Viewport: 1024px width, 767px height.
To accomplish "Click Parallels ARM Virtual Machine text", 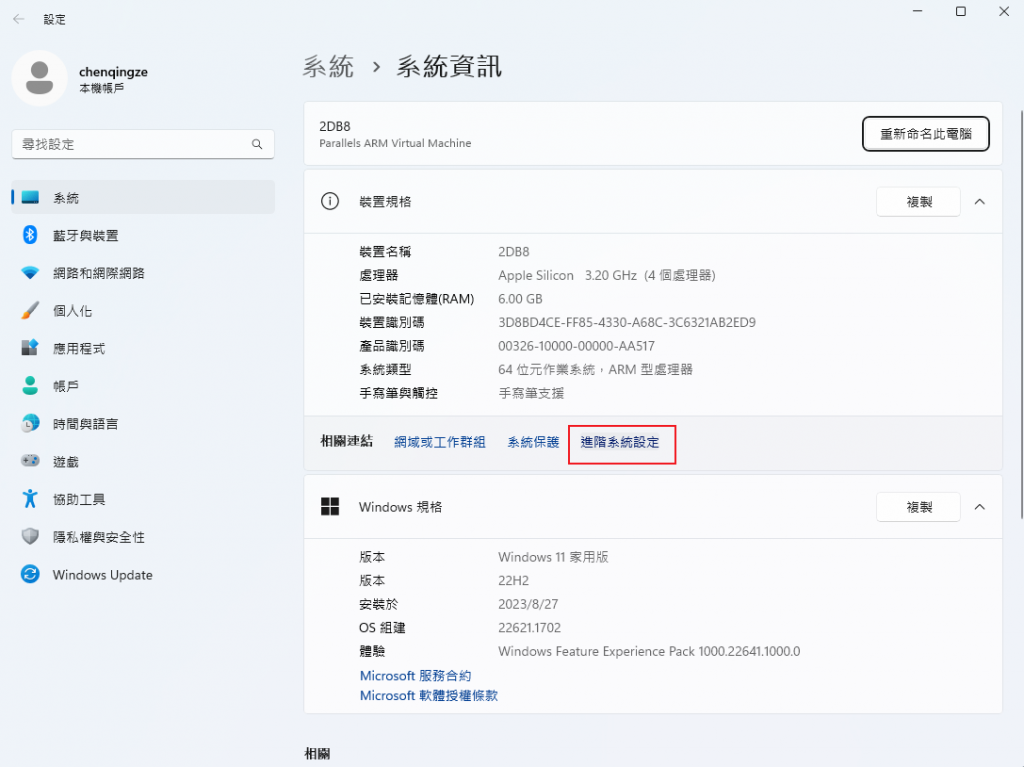I will coord(395,143).
